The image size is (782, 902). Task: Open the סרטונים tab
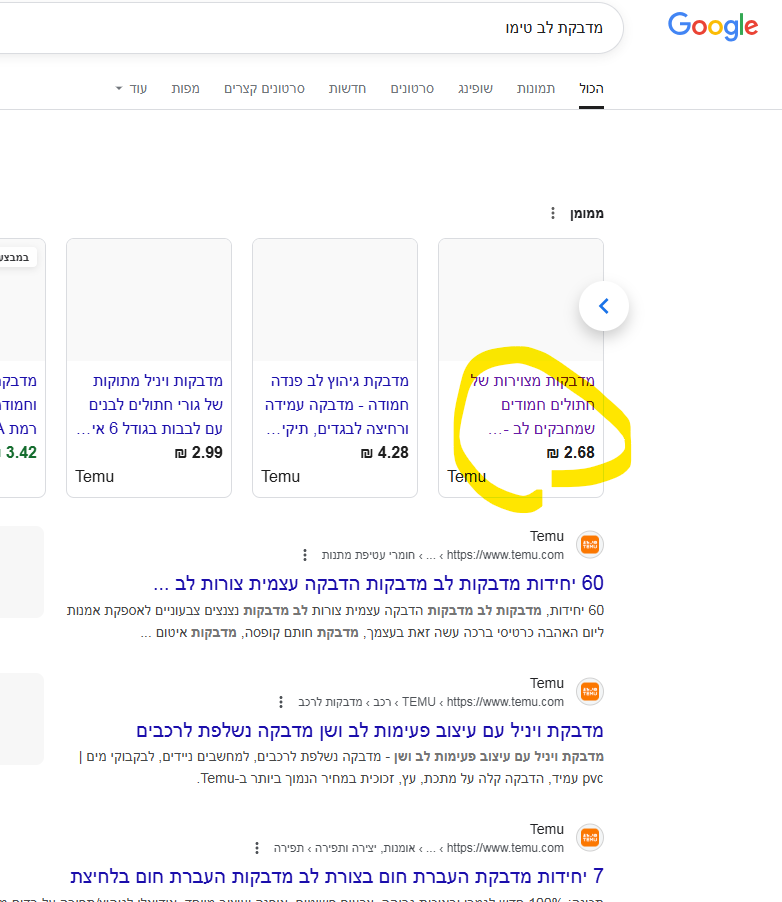click(x=412, y=89)
